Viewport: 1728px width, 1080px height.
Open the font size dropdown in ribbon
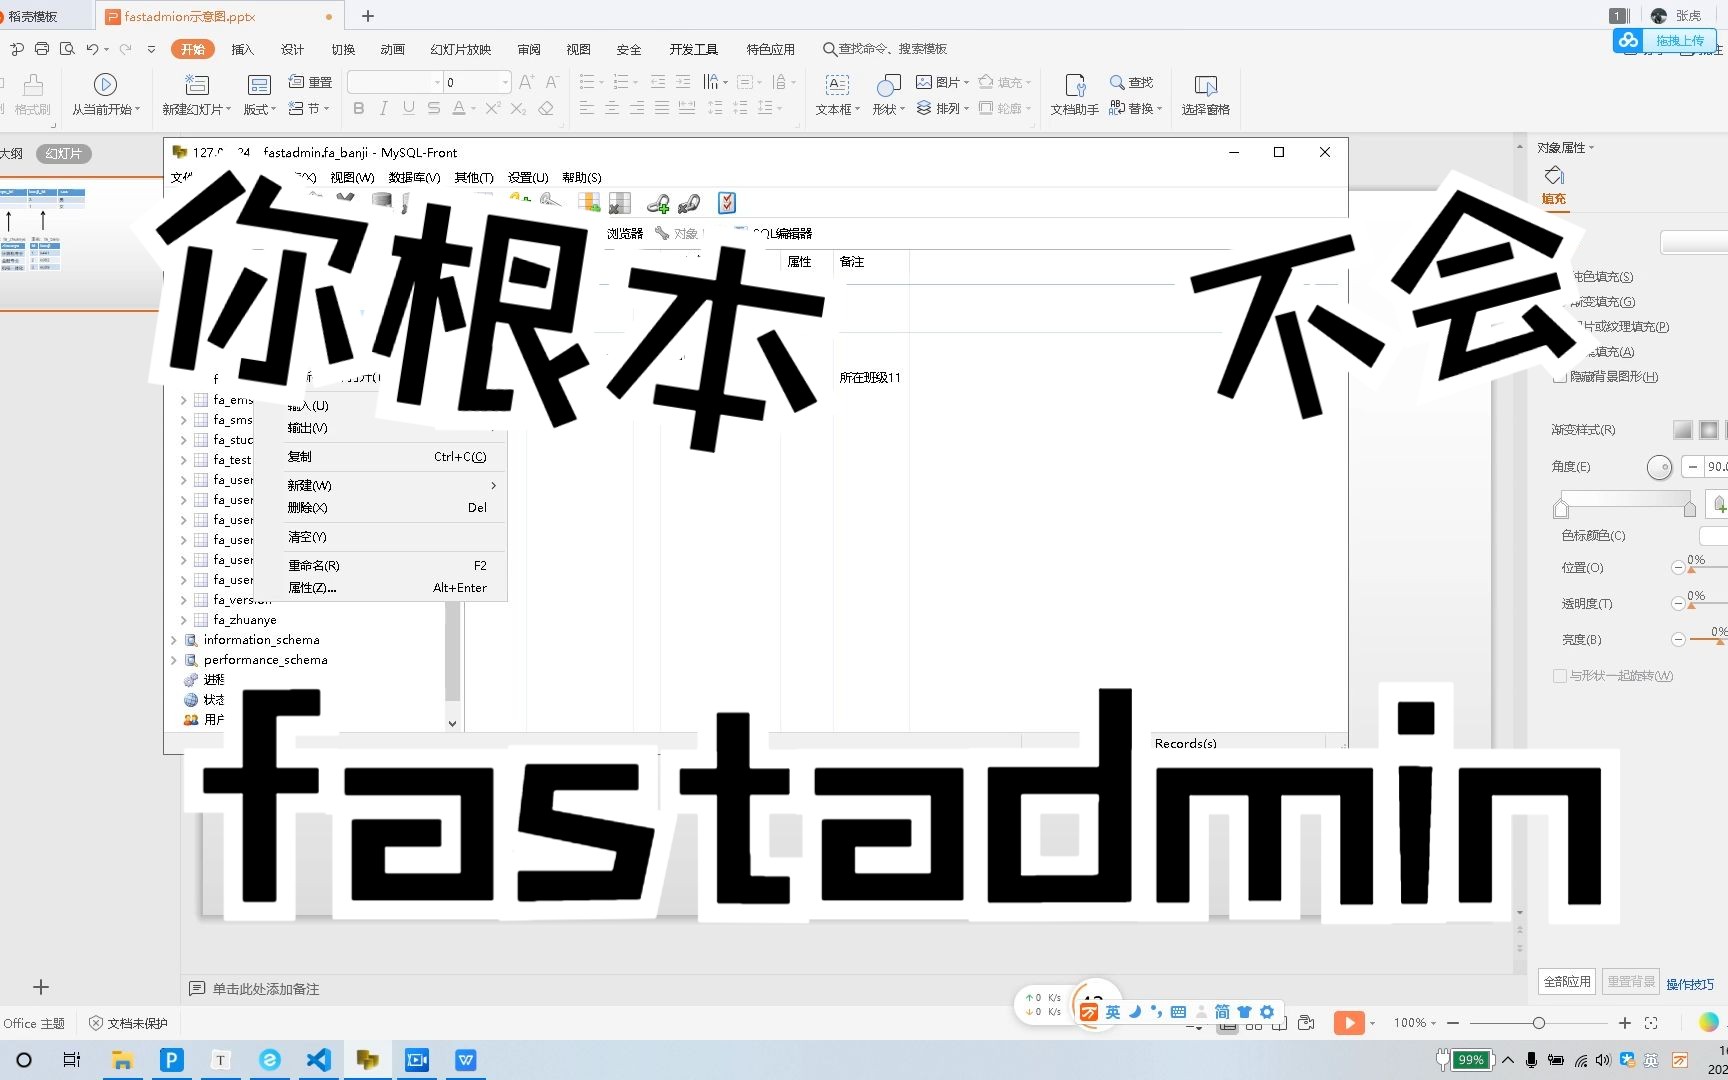click(x=505, y=82)
